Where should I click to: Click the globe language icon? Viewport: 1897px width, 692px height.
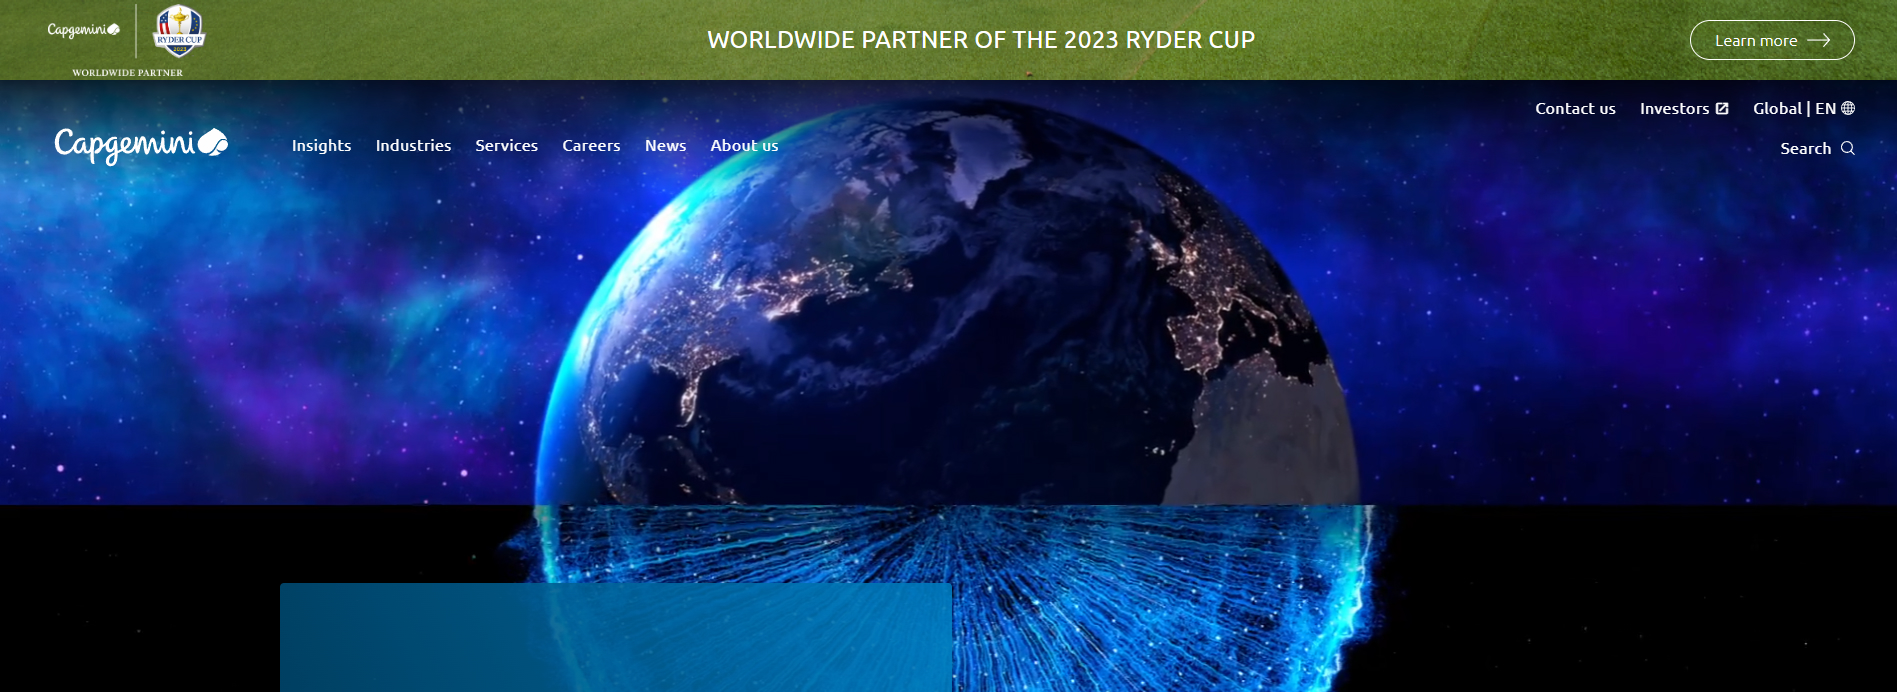pyautogui.click(x=1848, y=108)
